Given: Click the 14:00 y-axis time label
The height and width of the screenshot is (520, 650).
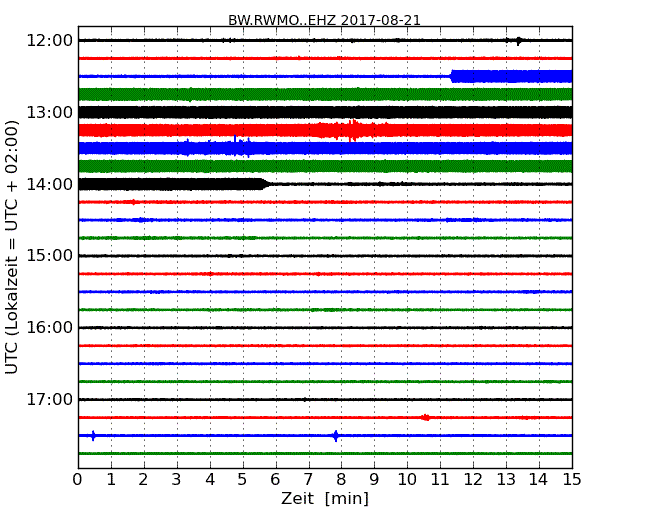Looking at the screenshot, I should click(50, 184).
